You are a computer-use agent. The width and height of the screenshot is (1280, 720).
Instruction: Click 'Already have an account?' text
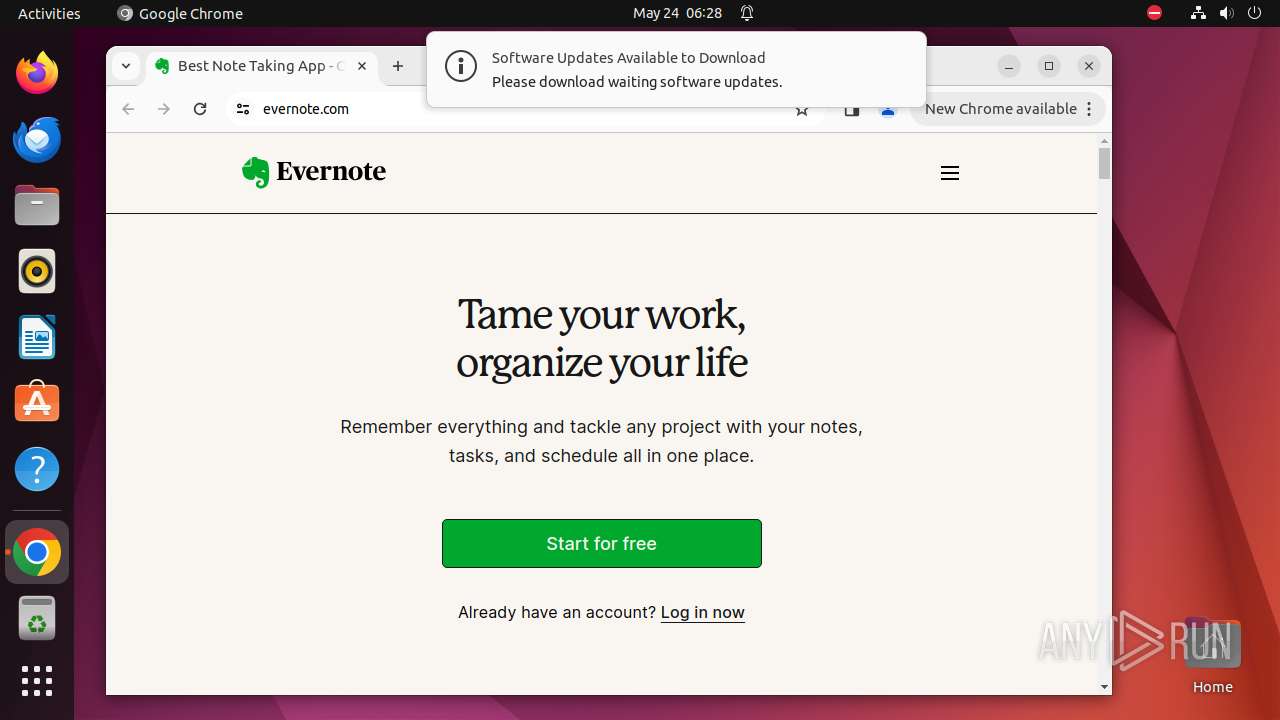point(557,612)
